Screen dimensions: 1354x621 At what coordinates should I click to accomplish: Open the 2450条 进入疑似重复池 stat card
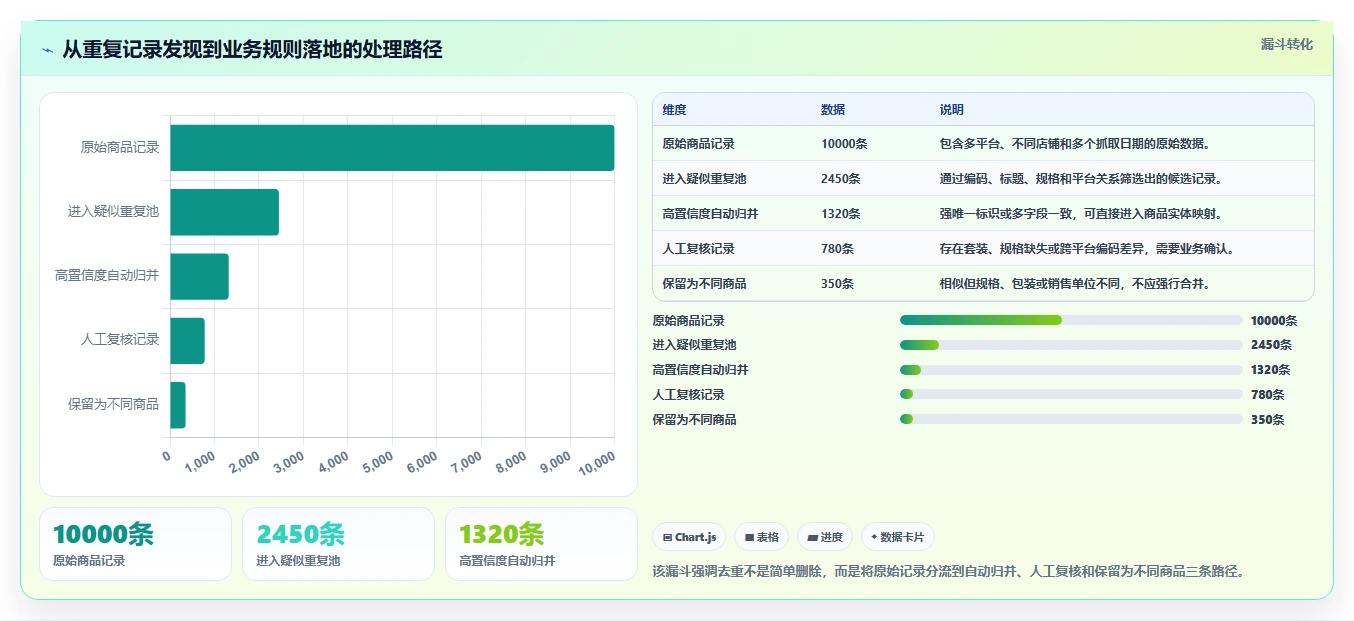(x=338, y=544)
